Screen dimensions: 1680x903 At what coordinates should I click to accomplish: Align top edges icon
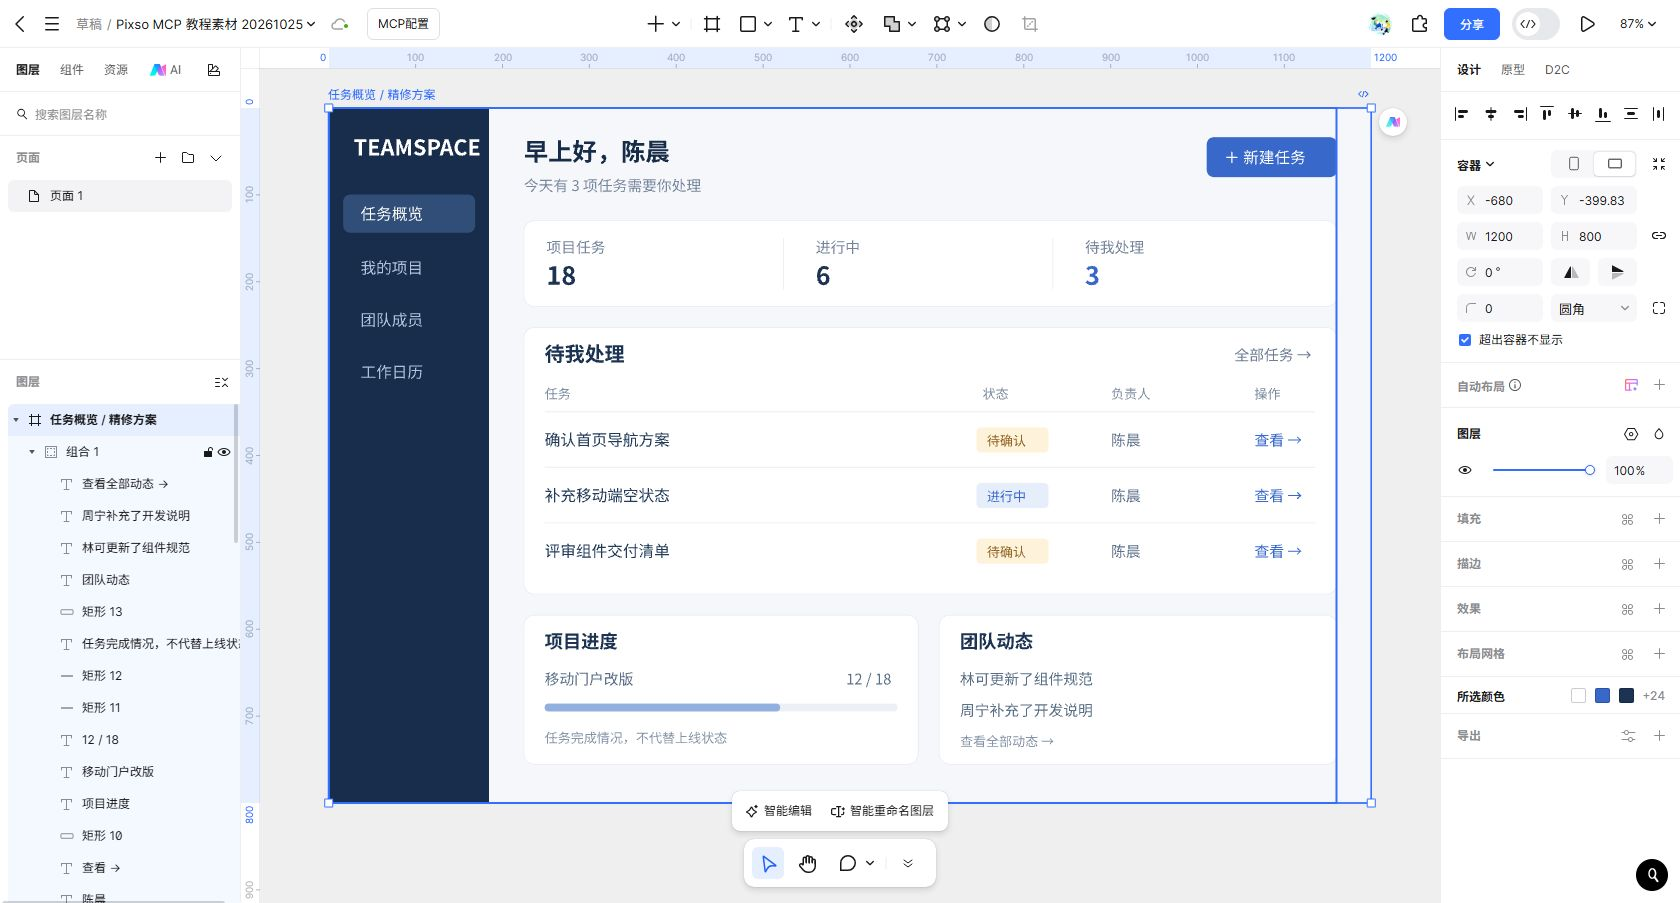click(1547, 114)
